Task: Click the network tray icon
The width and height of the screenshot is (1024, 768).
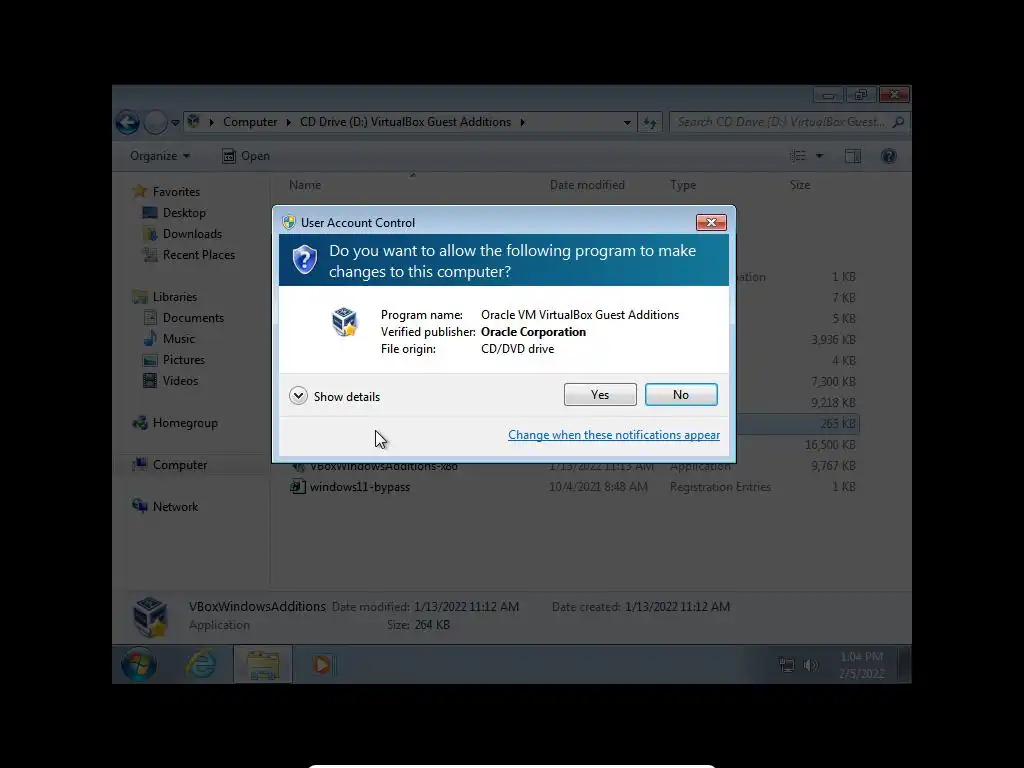Action: pos(787,665)
